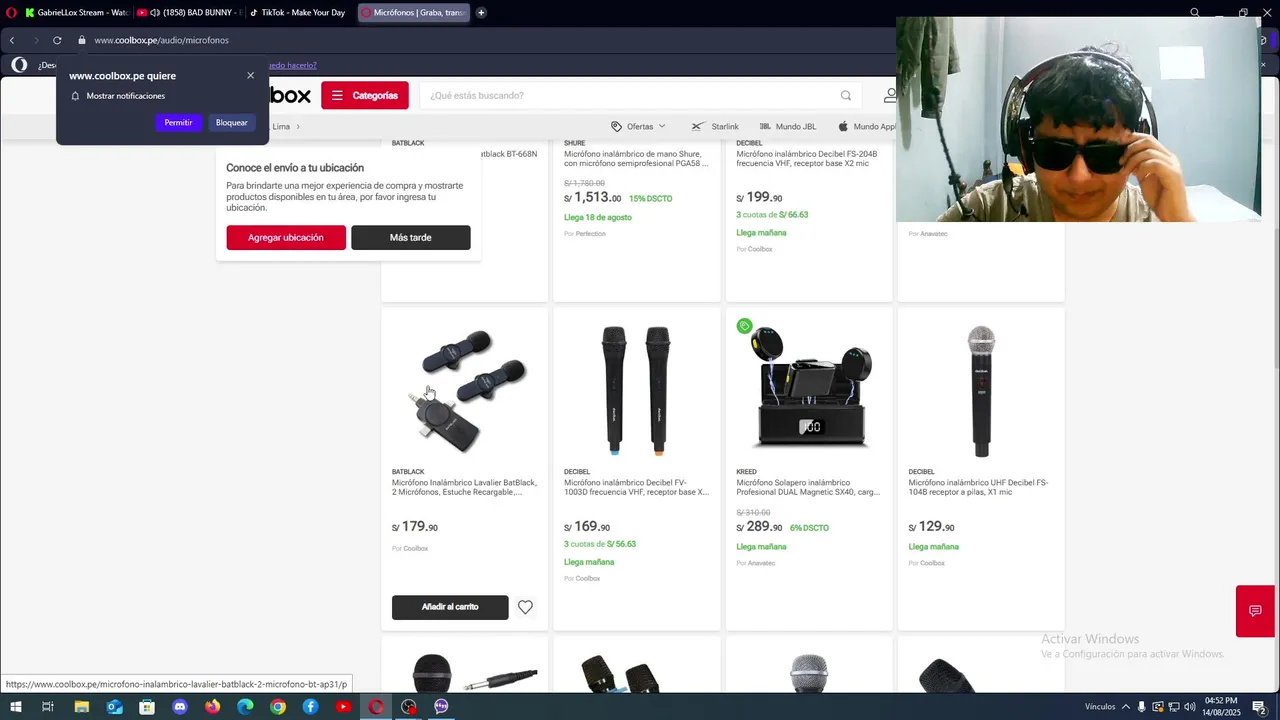Mute the BAD BUNNY tab audio icon
The image size is (1280, 720).
155,13
